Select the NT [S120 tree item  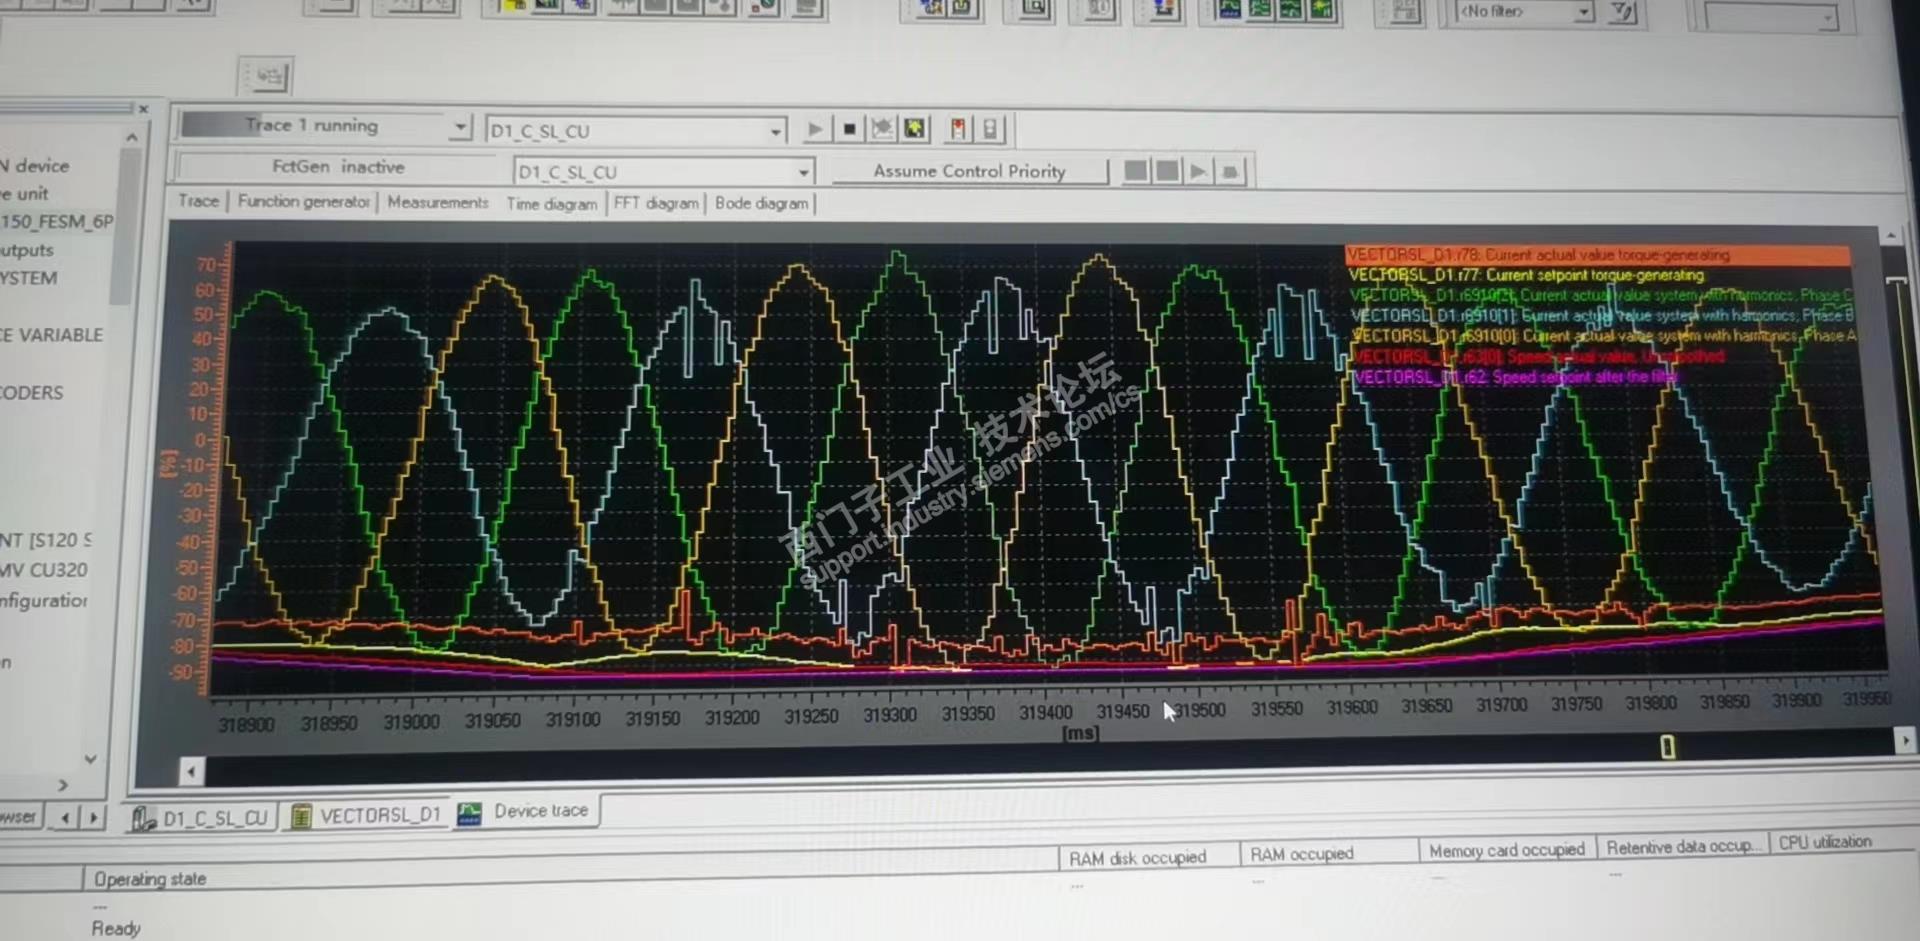click(x=46, y=540)
